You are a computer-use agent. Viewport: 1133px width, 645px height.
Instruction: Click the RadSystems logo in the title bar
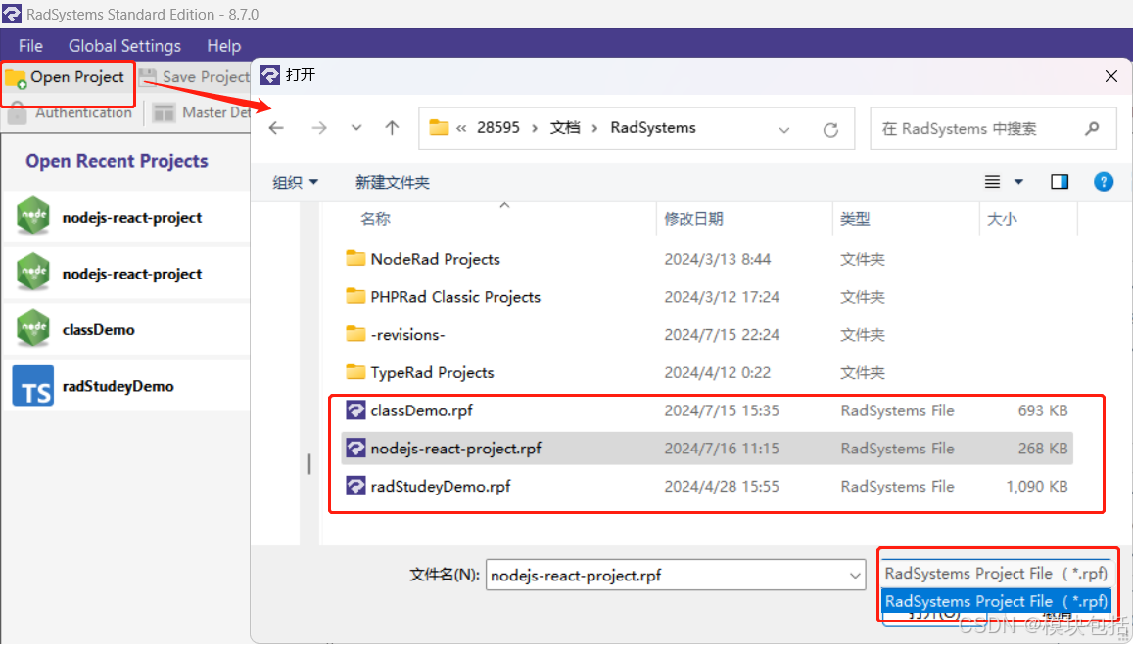point(13,14)
